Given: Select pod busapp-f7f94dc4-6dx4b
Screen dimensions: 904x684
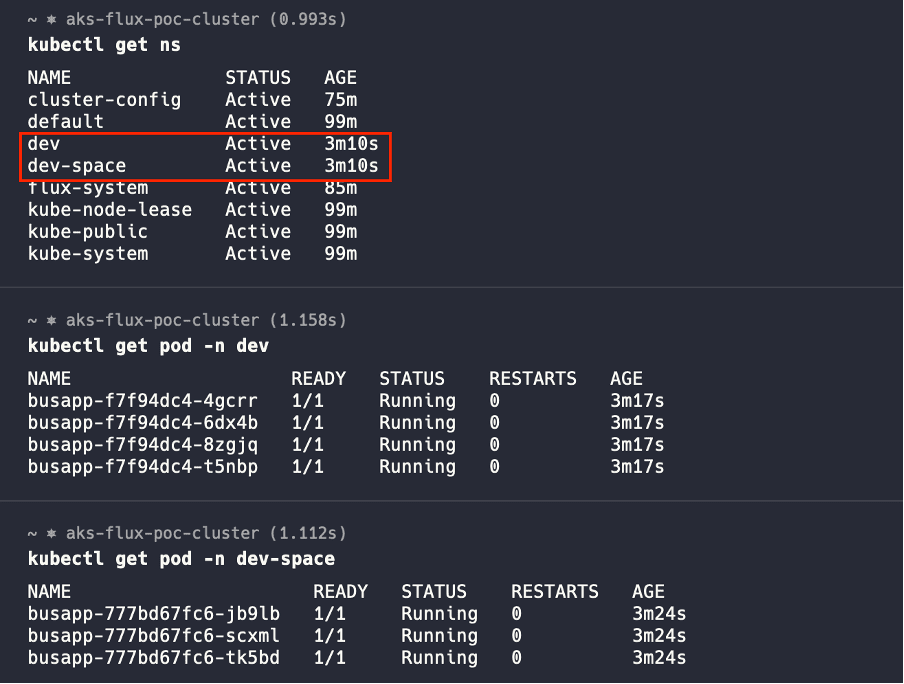Looking at the screenshot, I should [x=143, y=423].
